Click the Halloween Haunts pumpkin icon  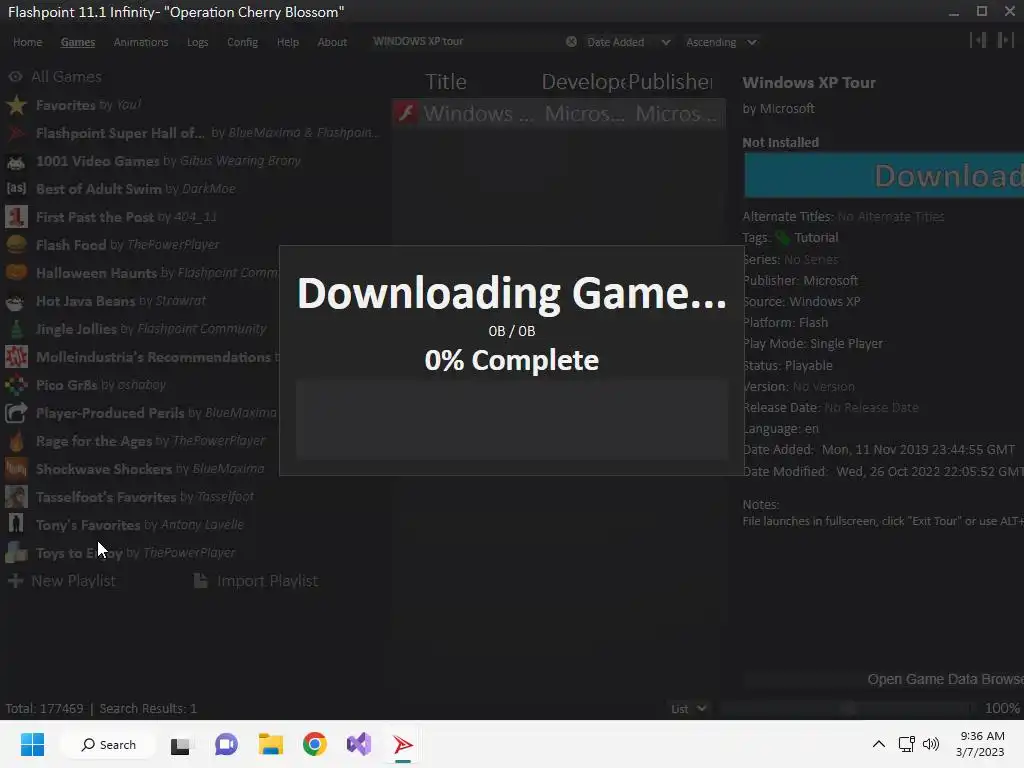[16, 273]
